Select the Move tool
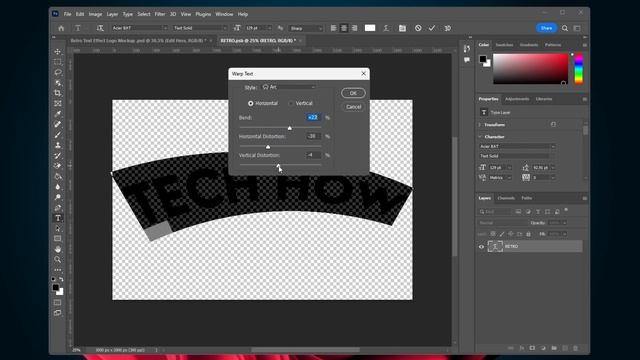Image resolution: width=640 pixels, height=360 pixels. [x=58, y=52]
